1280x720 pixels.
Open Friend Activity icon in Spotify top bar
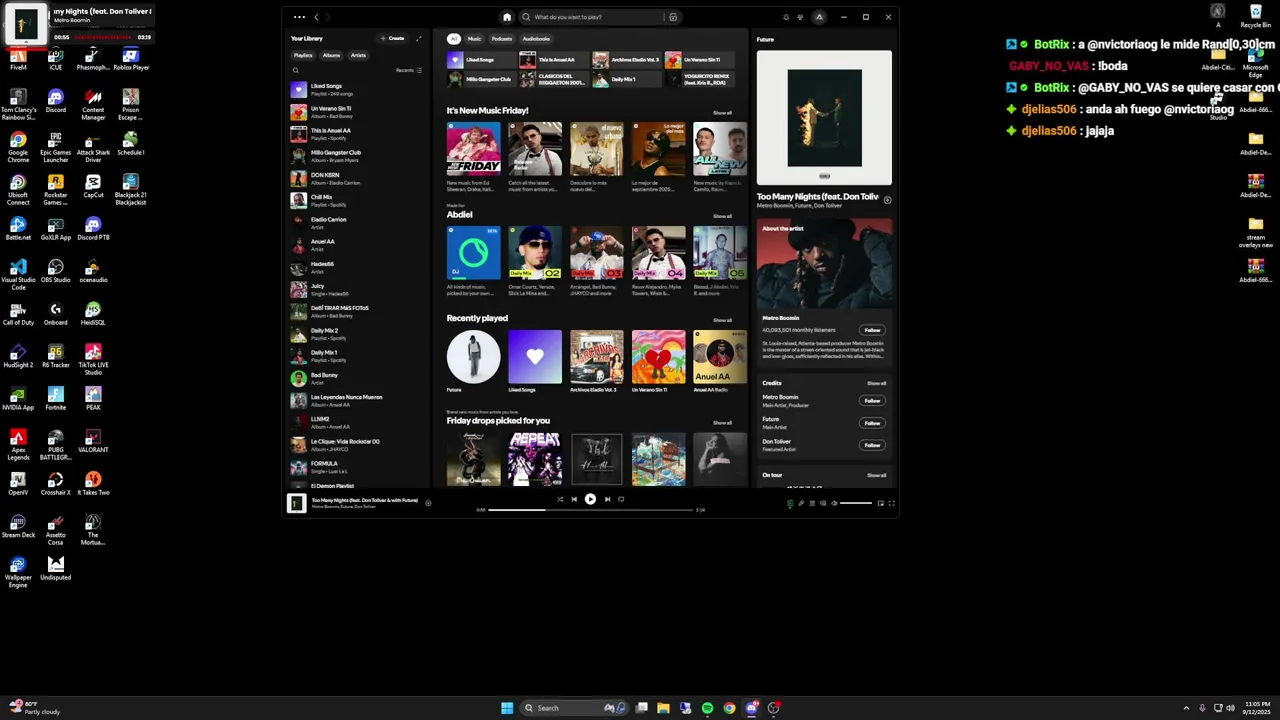point(800,17)
